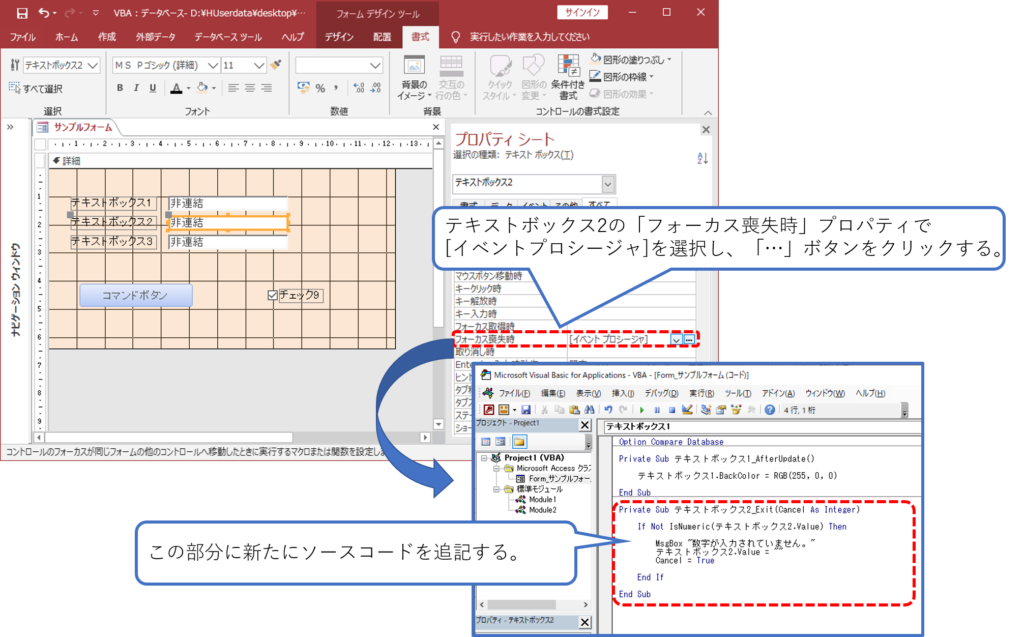Switch to the 外部データ ribbon tab
The image size is (1024, 637).
(155, 37)
